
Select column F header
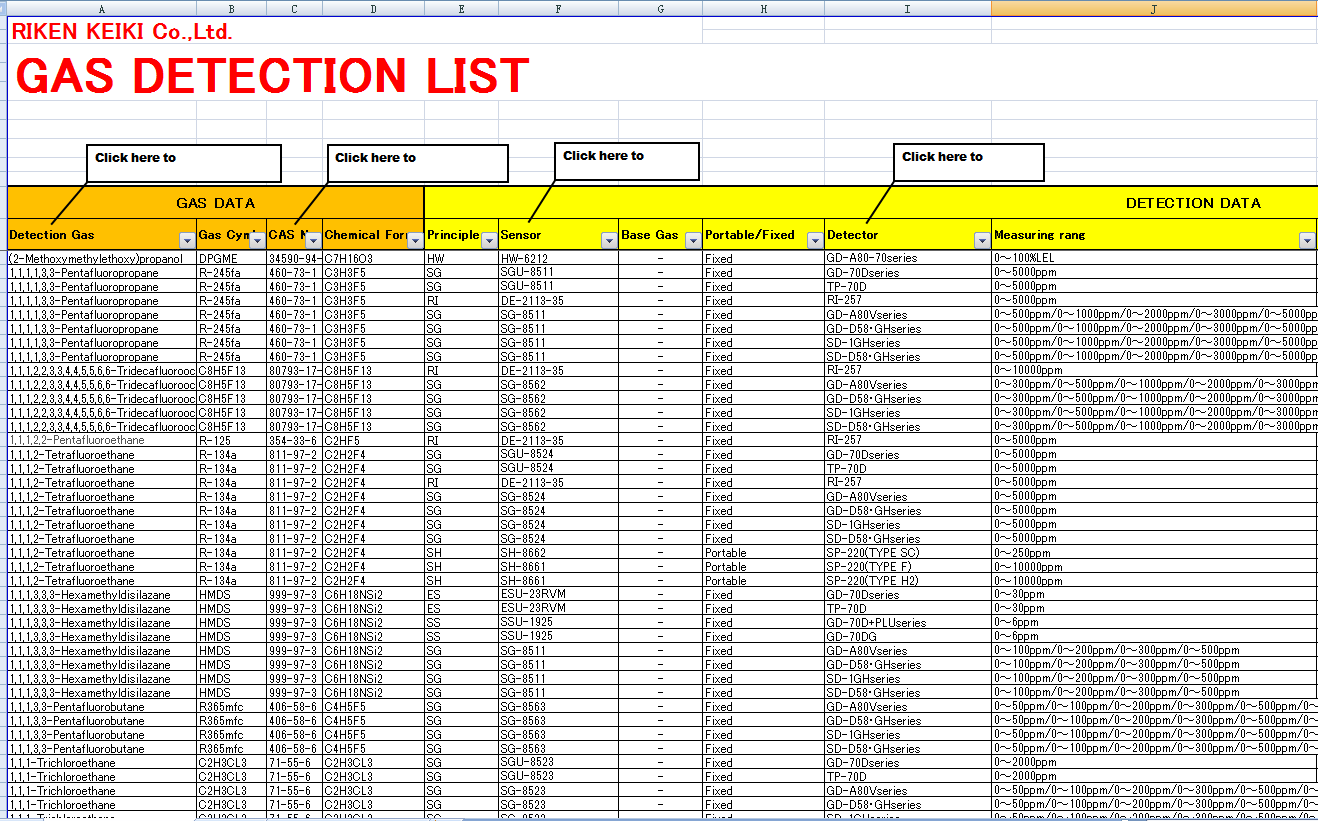[x=558, y=8]
